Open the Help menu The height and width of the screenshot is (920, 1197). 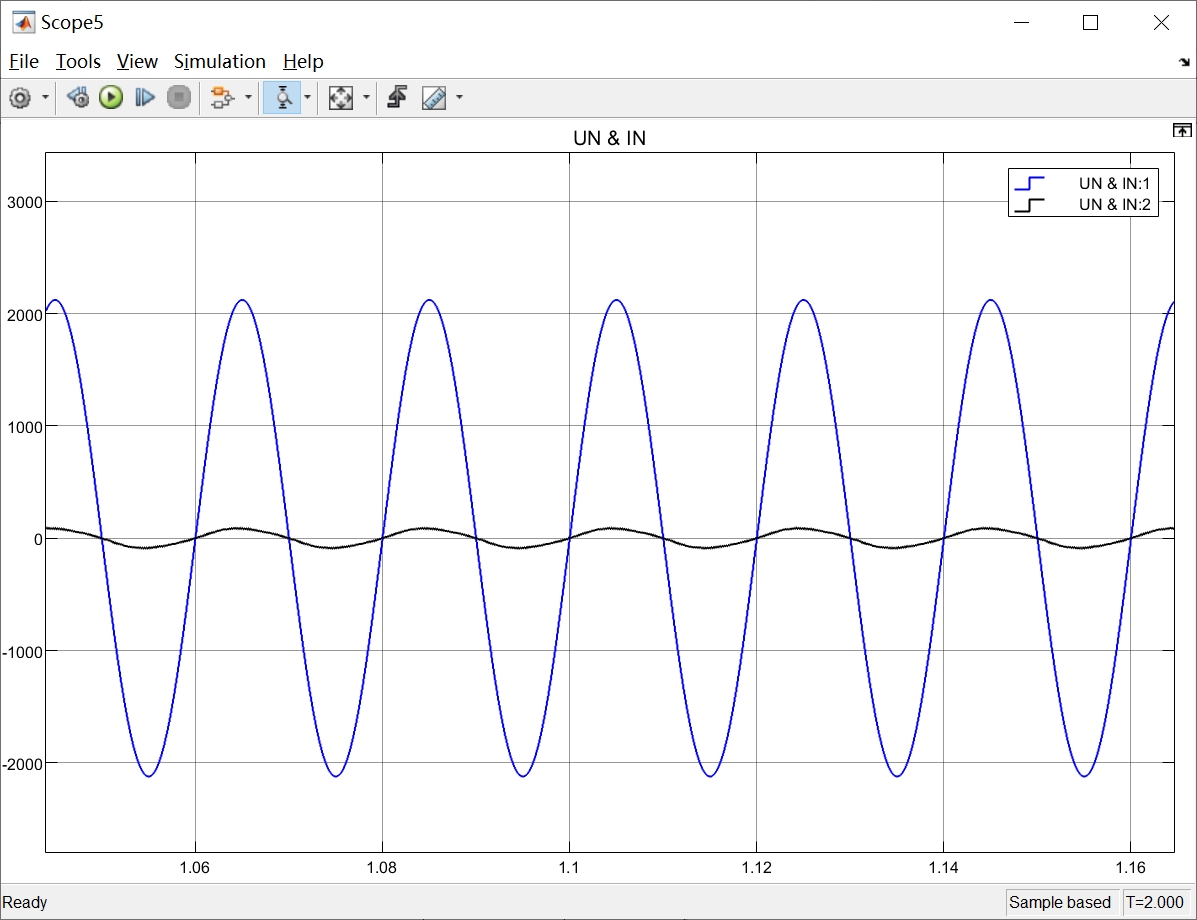pyautogui.click(x=303, y=61)
